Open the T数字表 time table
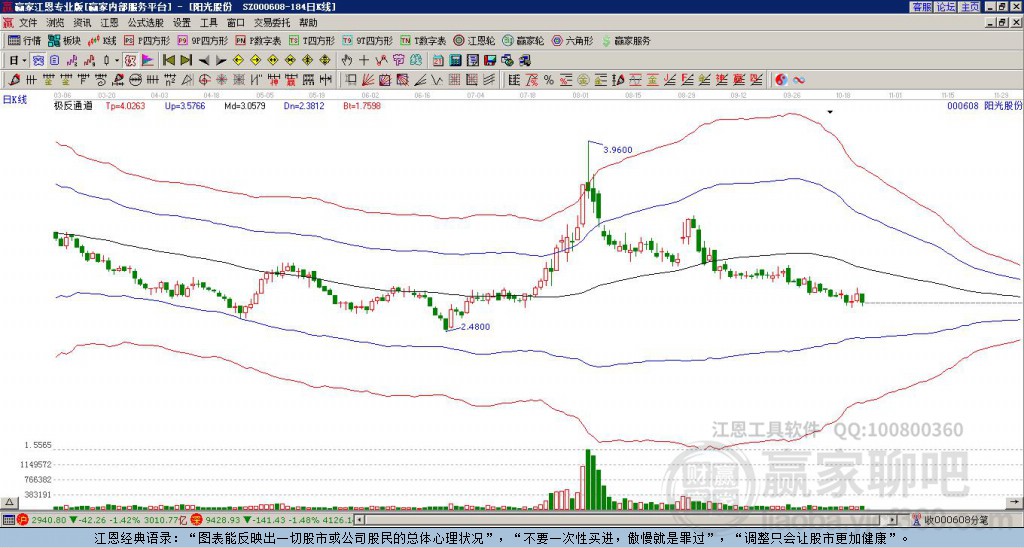Viewport: 1024px width, 548px height. coord(423,40)
